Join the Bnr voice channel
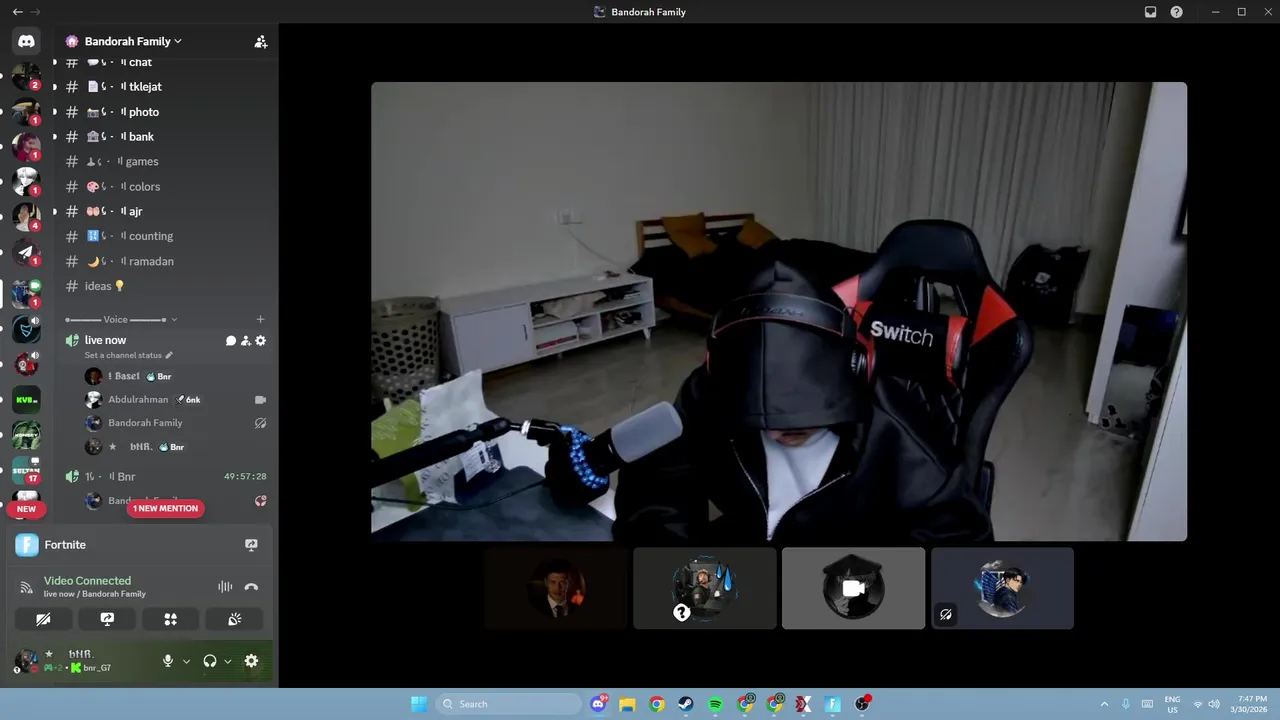 coord(166,477)
